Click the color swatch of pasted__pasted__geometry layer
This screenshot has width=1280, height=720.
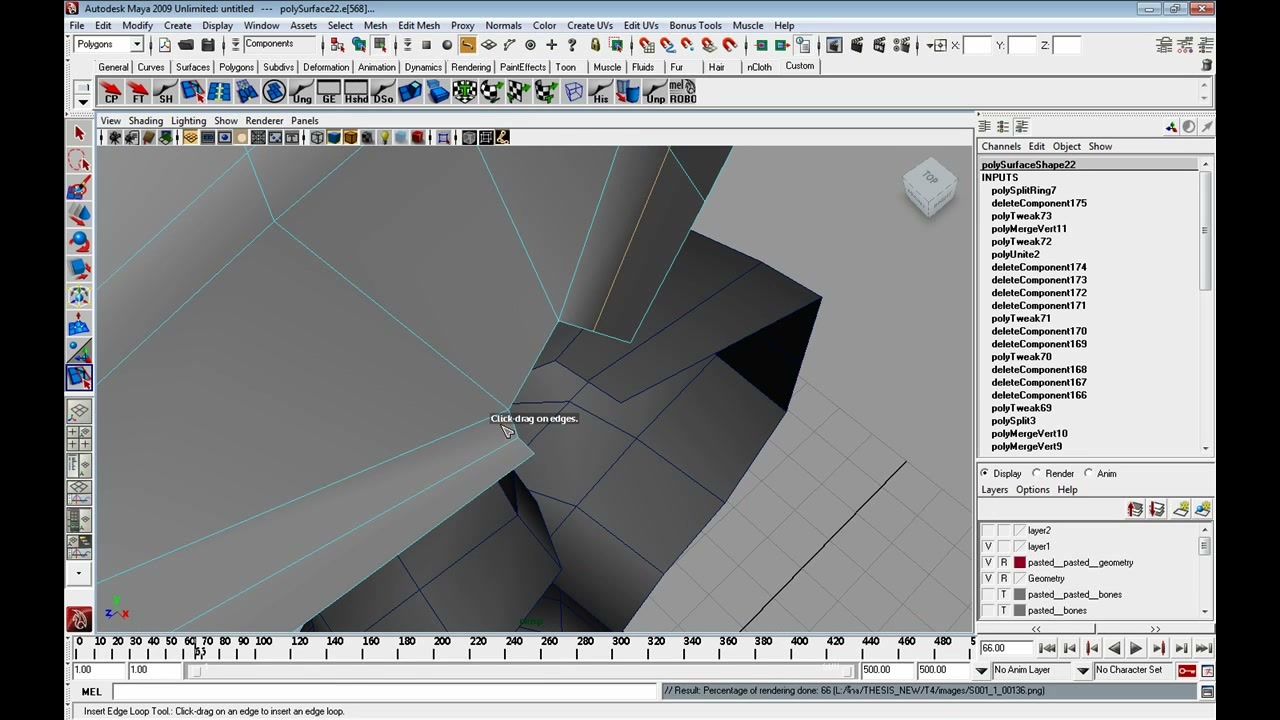click(1020, 563)
